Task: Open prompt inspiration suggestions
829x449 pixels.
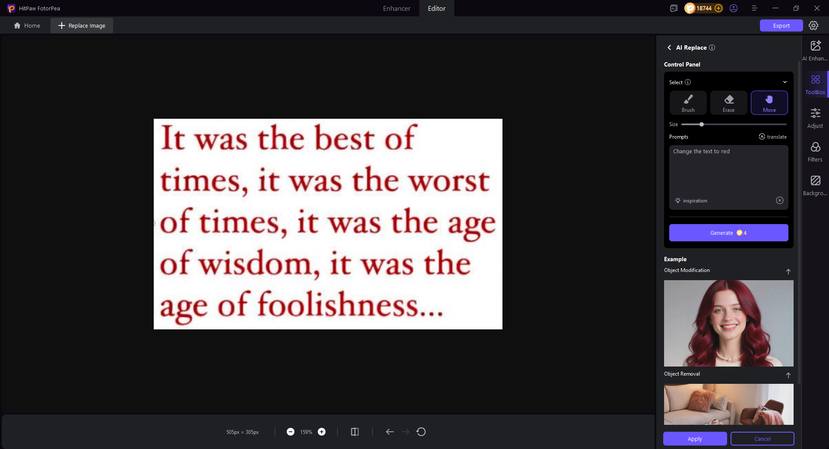Action: coord(691,200)
